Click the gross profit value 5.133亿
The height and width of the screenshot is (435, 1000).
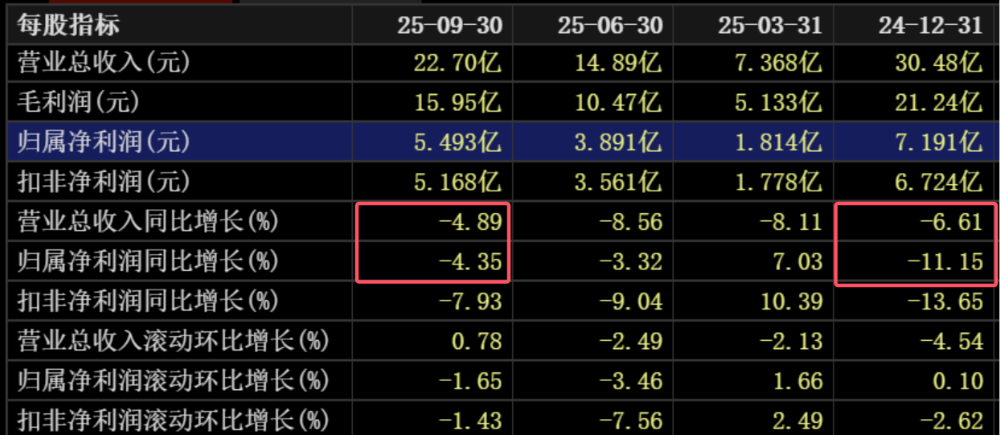(x=778, y=103)
